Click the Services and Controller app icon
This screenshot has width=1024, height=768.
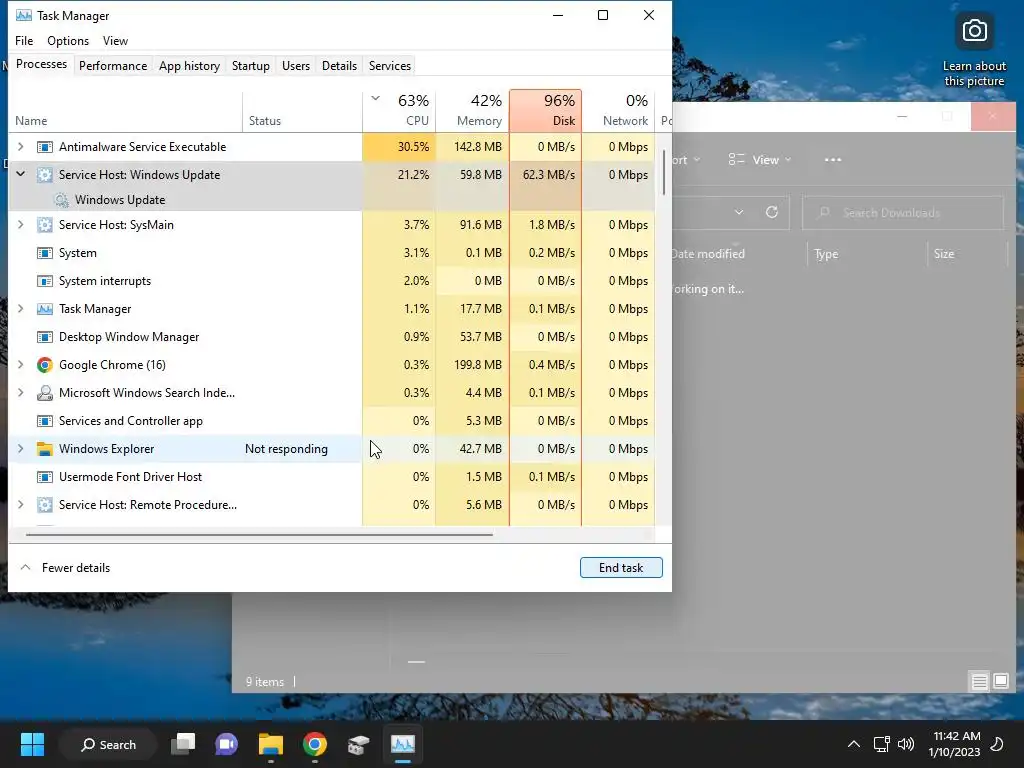click(44, 421)
